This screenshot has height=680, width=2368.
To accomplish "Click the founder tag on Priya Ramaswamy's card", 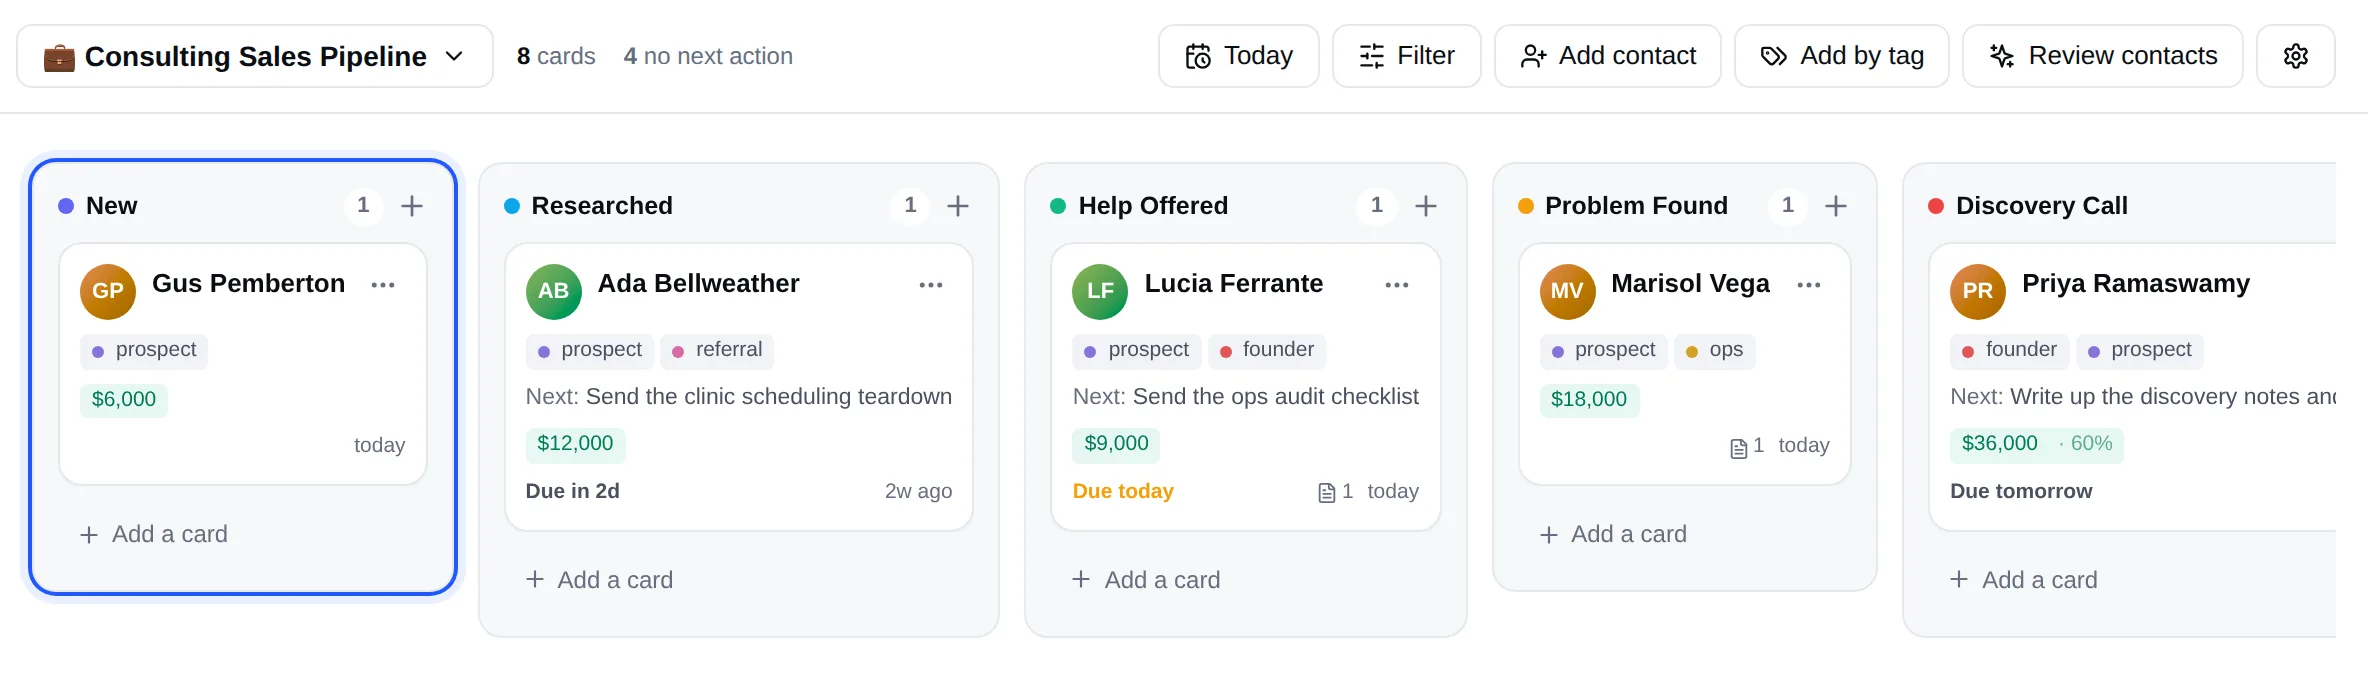I will [2010, 350].
